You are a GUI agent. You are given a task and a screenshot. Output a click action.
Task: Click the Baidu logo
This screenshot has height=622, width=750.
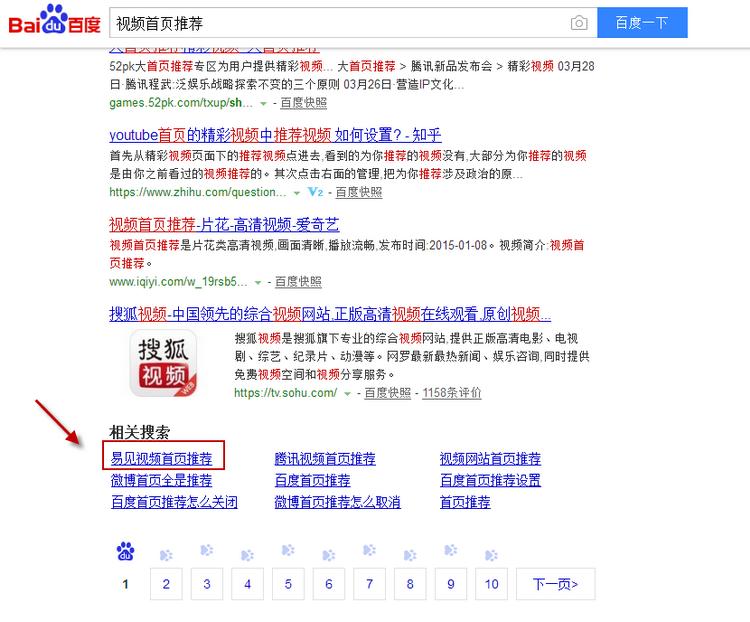(54, 20)
